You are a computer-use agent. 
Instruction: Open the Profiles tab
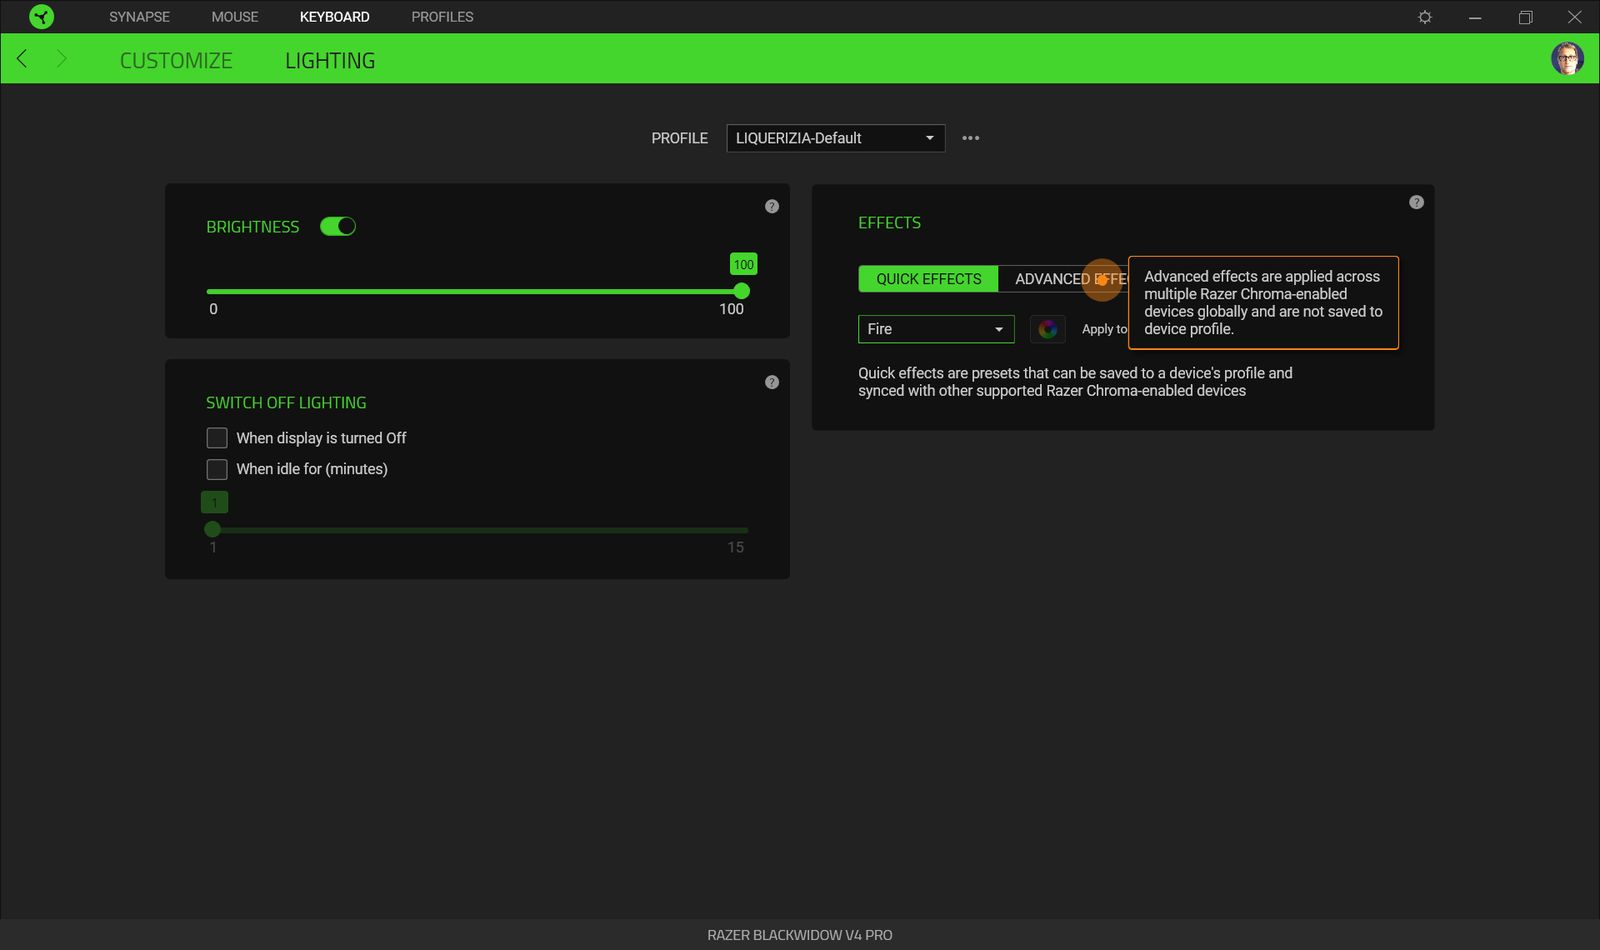pyautogui.click(x=442, y=17)
